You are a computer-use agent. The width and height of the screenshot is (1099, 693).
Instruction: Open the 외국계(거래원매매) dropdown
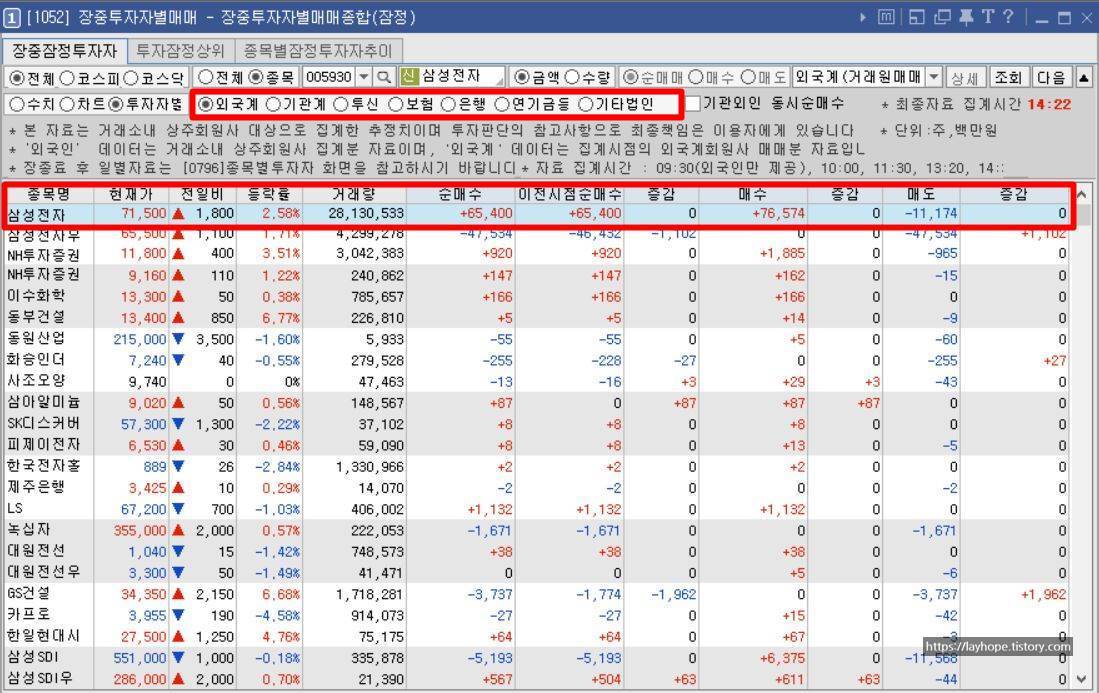[934, 77]
